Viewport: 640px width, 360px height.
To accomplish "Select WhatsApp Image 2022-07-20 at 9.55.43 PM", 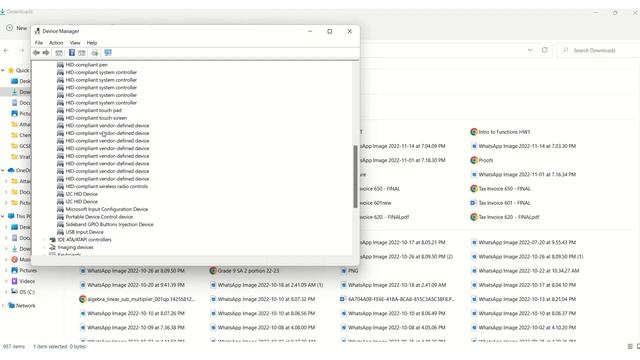I will pyautogui.click(x=527, y=242).
